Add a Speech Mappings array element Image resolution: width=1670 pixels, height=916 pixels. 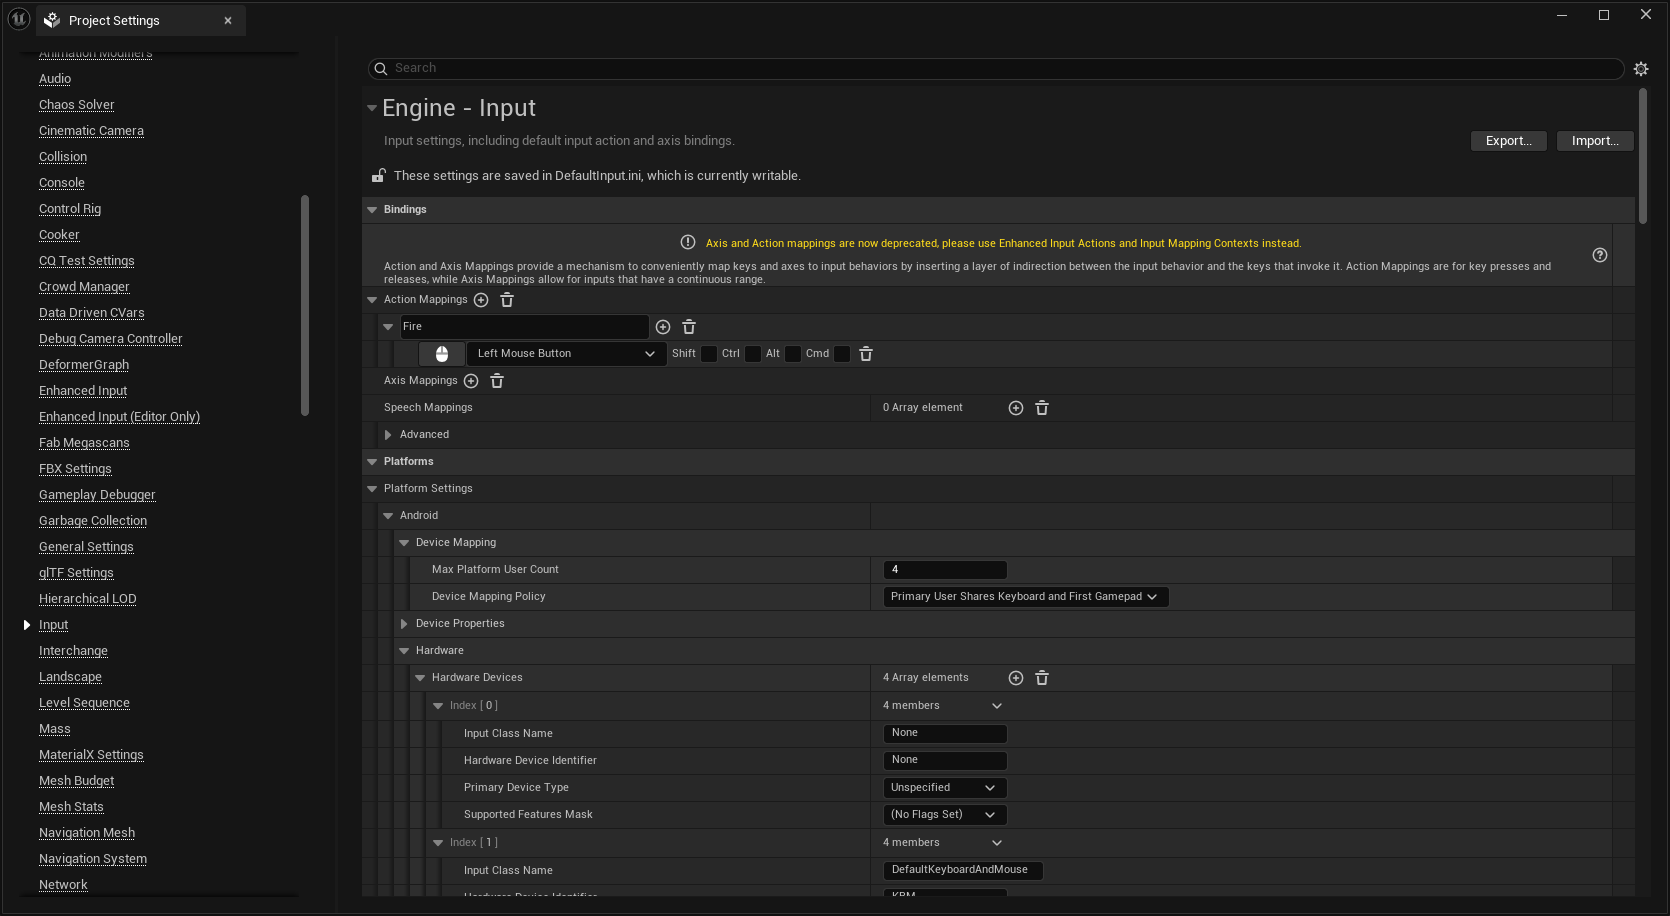click(x=1015, y=407)
